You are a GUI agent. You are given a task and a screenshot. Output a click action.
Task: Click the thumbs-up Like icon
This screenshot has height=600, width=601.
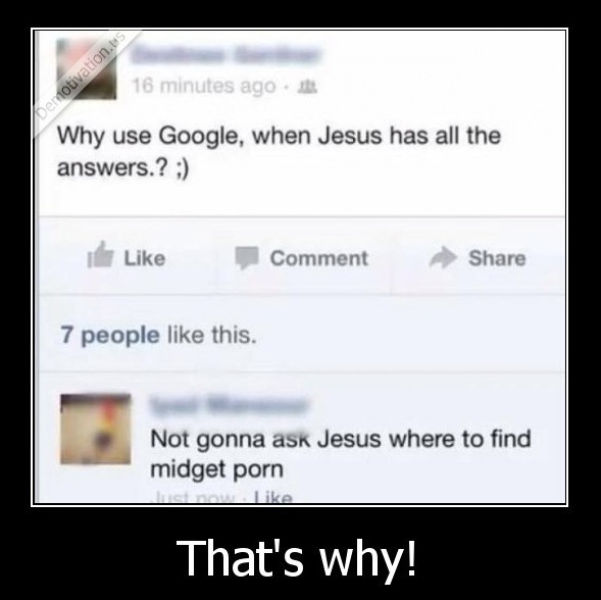pos(100,255)
